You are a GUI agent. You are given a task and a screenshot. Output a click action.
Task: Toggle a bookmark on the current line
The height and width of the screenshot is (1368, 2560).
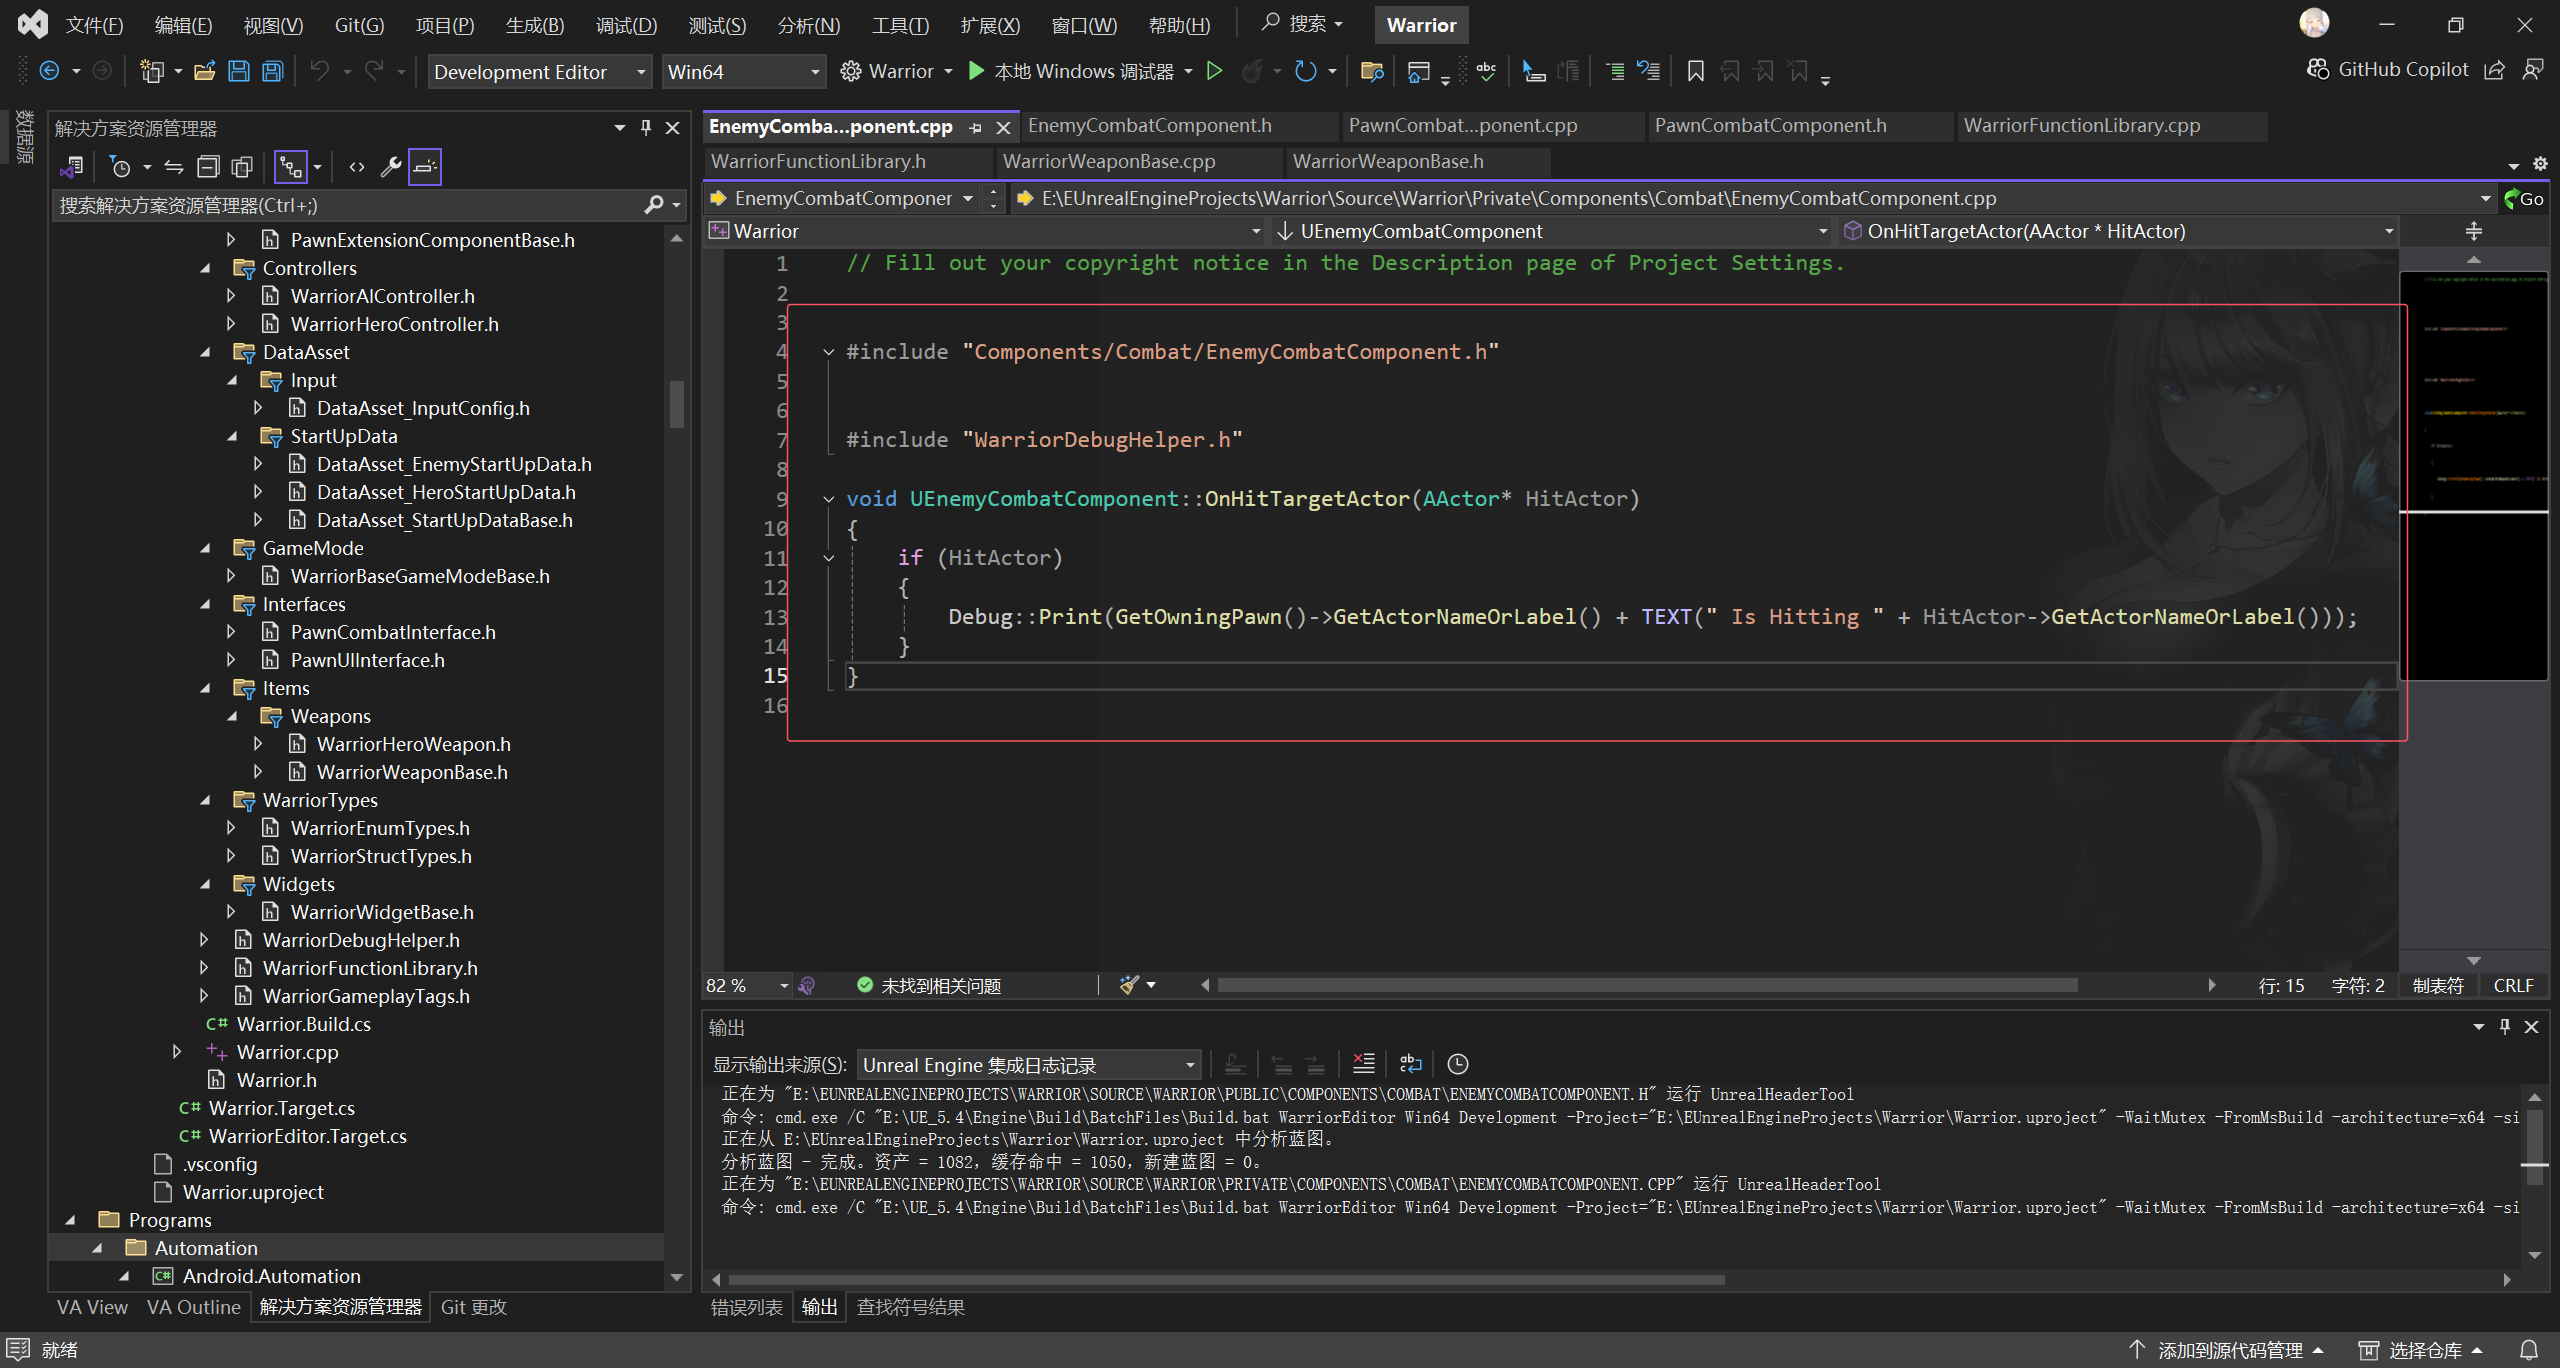tap(1695, 71)
